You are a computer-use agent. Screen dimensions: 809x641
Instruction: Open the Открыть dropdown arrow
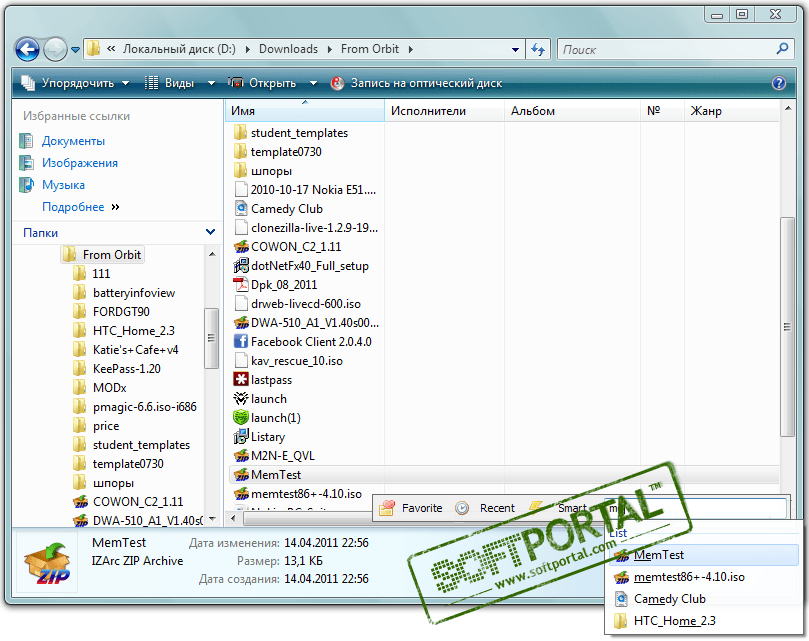[313, 83]
